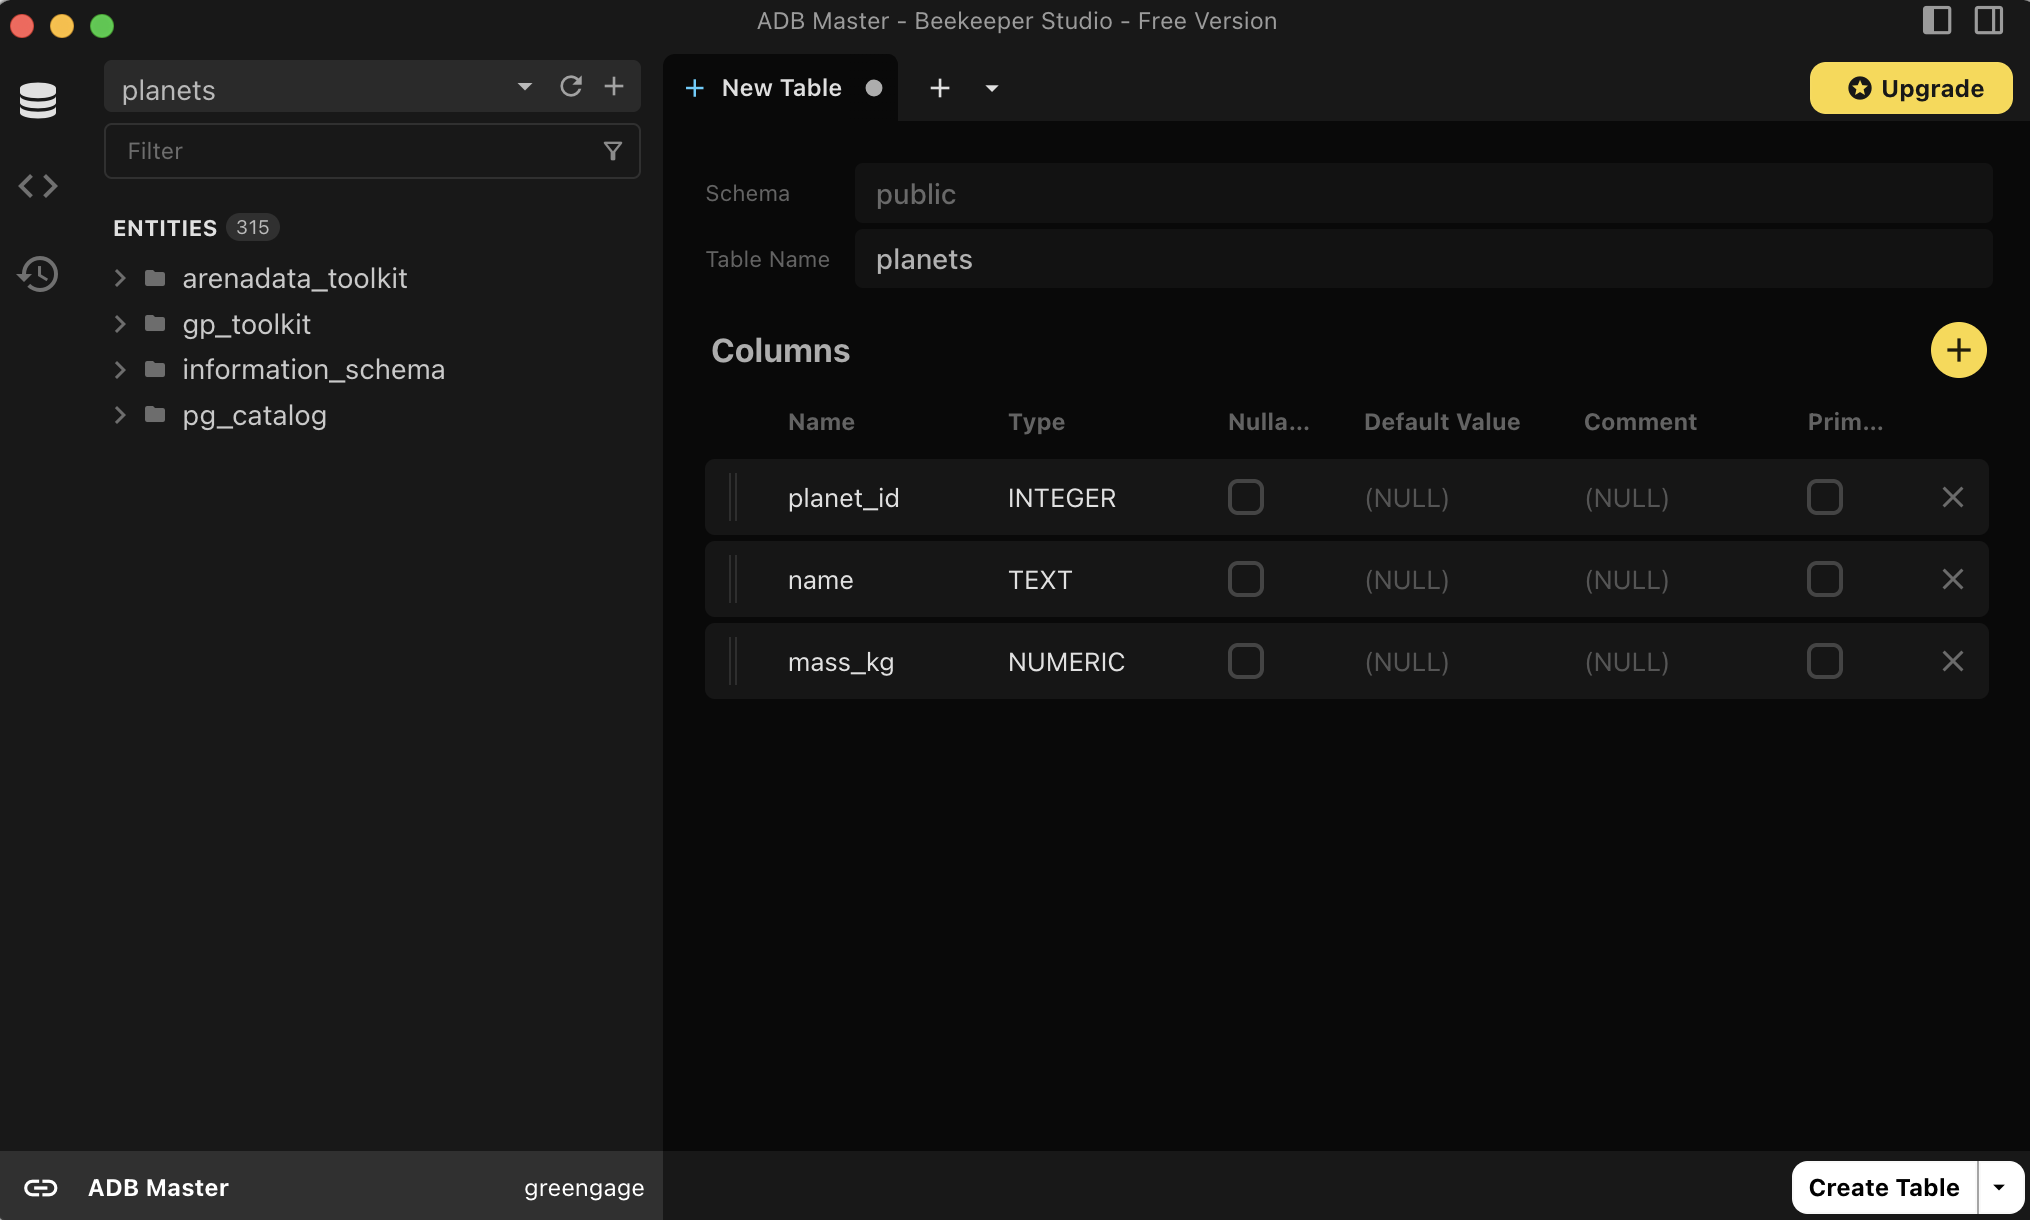
Task: Edit the INTEGER type cell
Action: [x=1062, y=497]
